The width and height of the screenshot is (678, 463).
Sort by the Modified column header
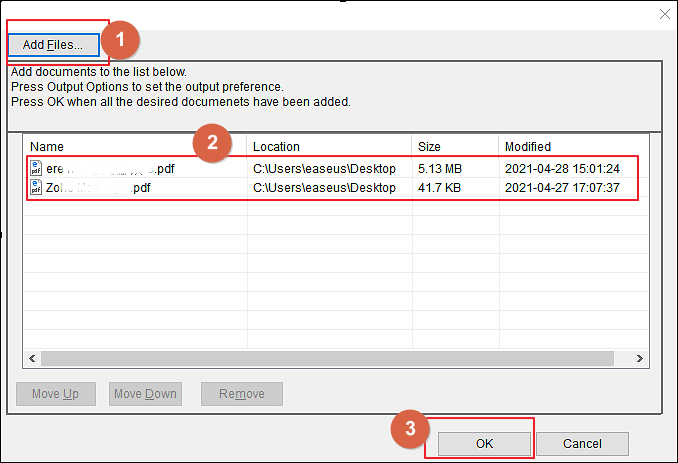pyautogui.click(x=570, y=147)
